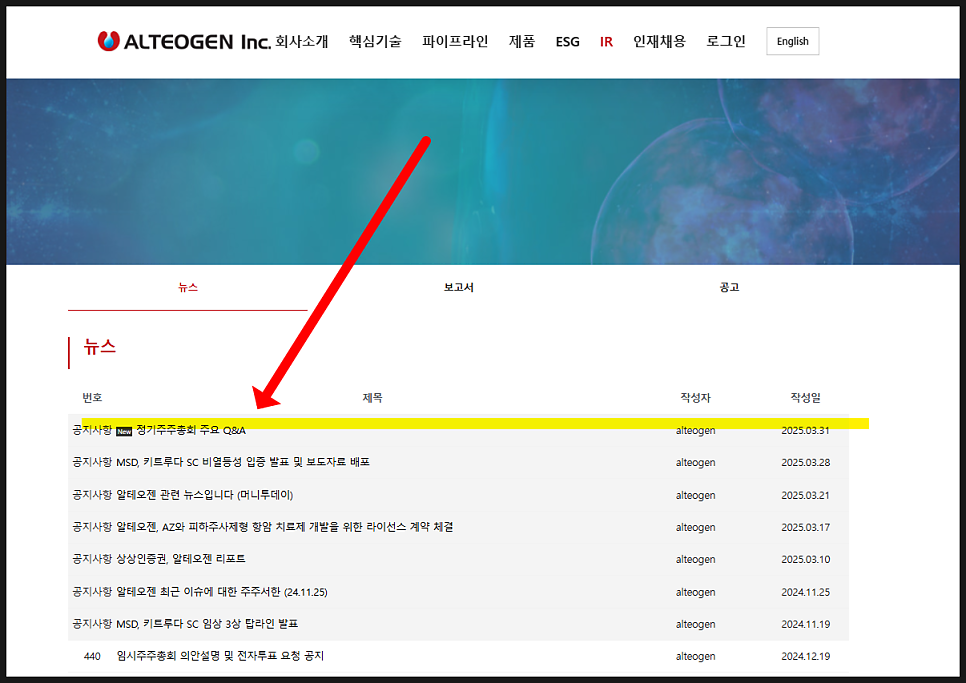Switch language with the English button
This screenshot has height=683, width=966.
792,41
